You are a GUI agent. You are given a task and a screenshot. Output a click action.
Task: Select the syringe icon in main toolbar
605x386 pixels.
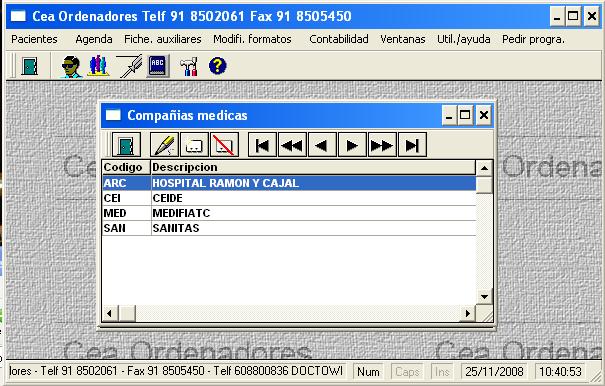129,66
